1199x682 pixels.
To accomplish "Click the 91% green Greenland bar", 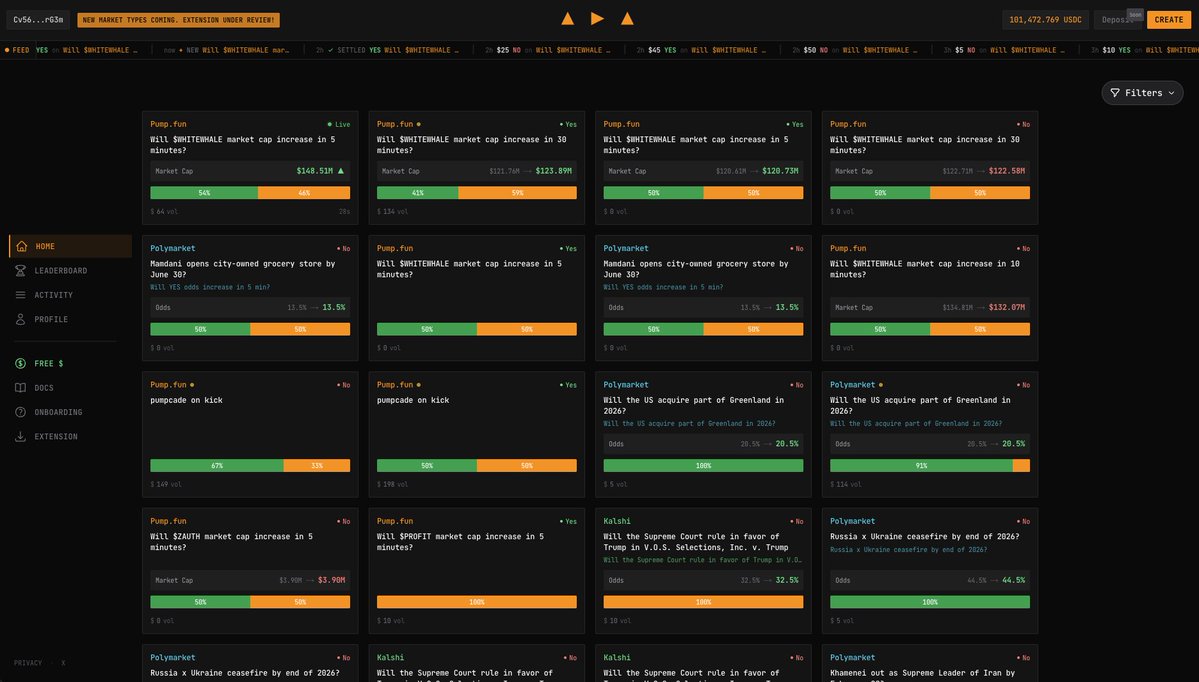I will point(921,466).
